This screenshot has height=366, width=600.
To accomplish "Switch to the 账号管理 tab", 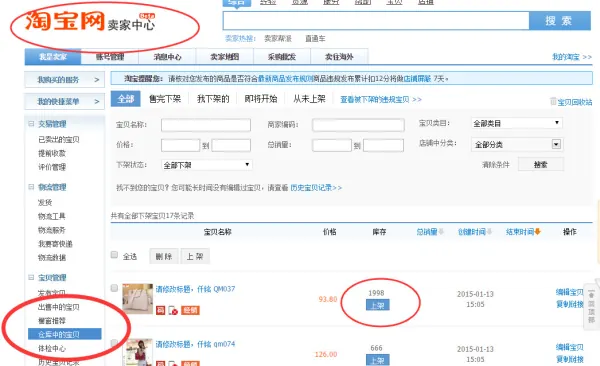I will (110, 57).
